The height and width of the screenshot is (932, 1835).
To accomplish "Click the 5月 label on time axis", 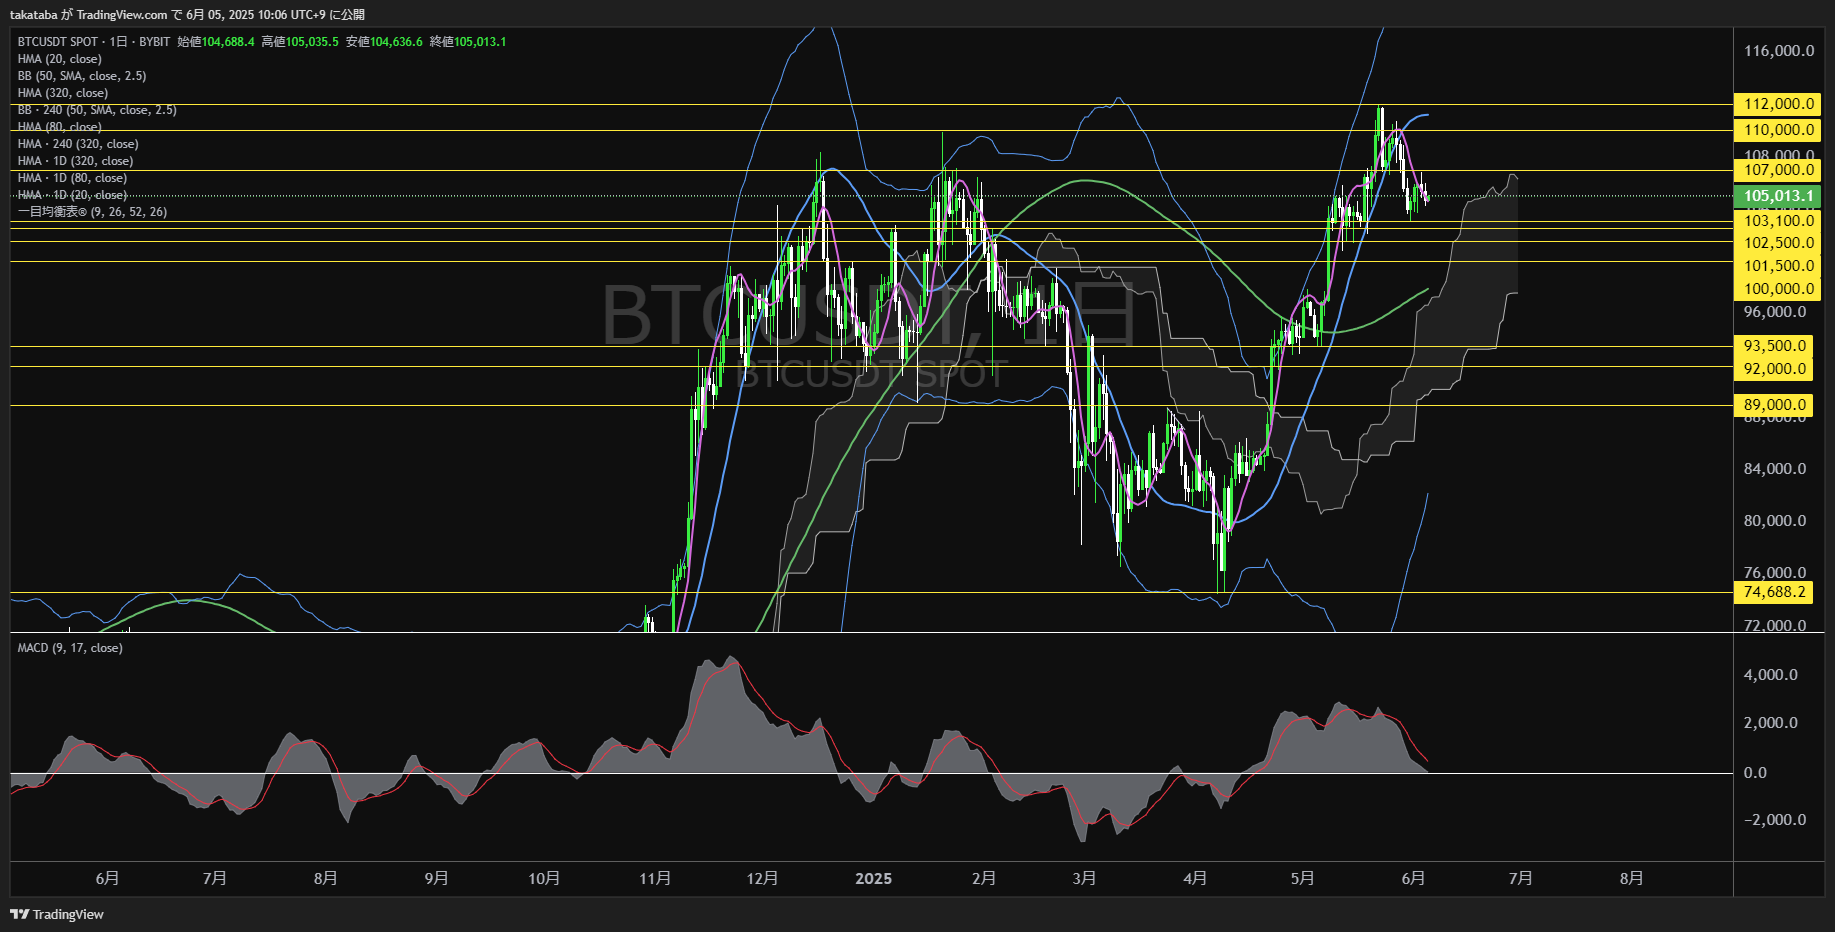I will tap(1302, 878).
